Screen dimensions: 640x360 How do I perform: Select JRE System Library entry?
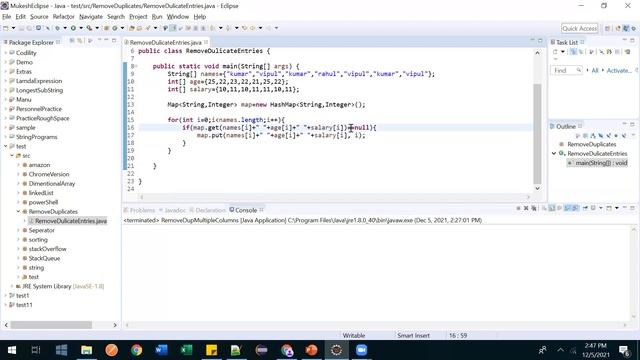[x=60, y=286]
